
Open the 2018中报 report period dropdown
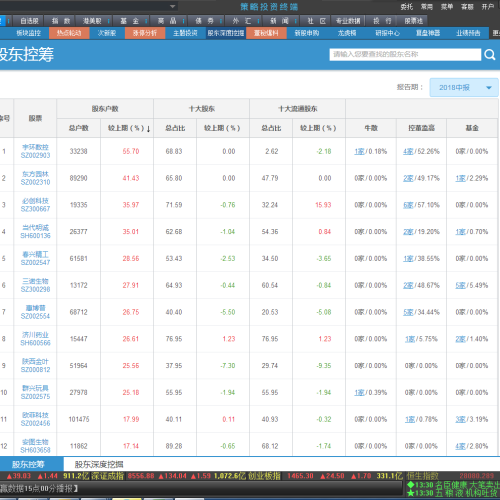coord(464,87)
